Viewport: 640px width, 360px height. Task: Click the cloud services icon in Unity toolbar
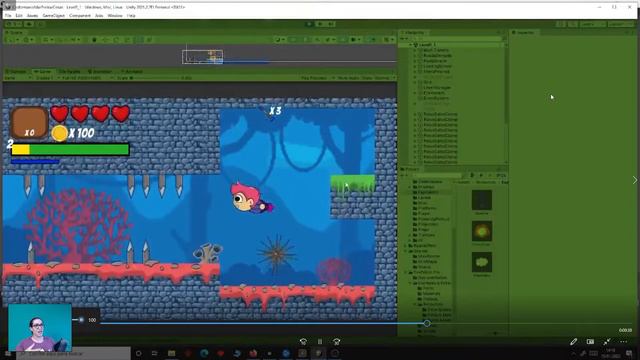pyautogui.click(x=29, y=24)
